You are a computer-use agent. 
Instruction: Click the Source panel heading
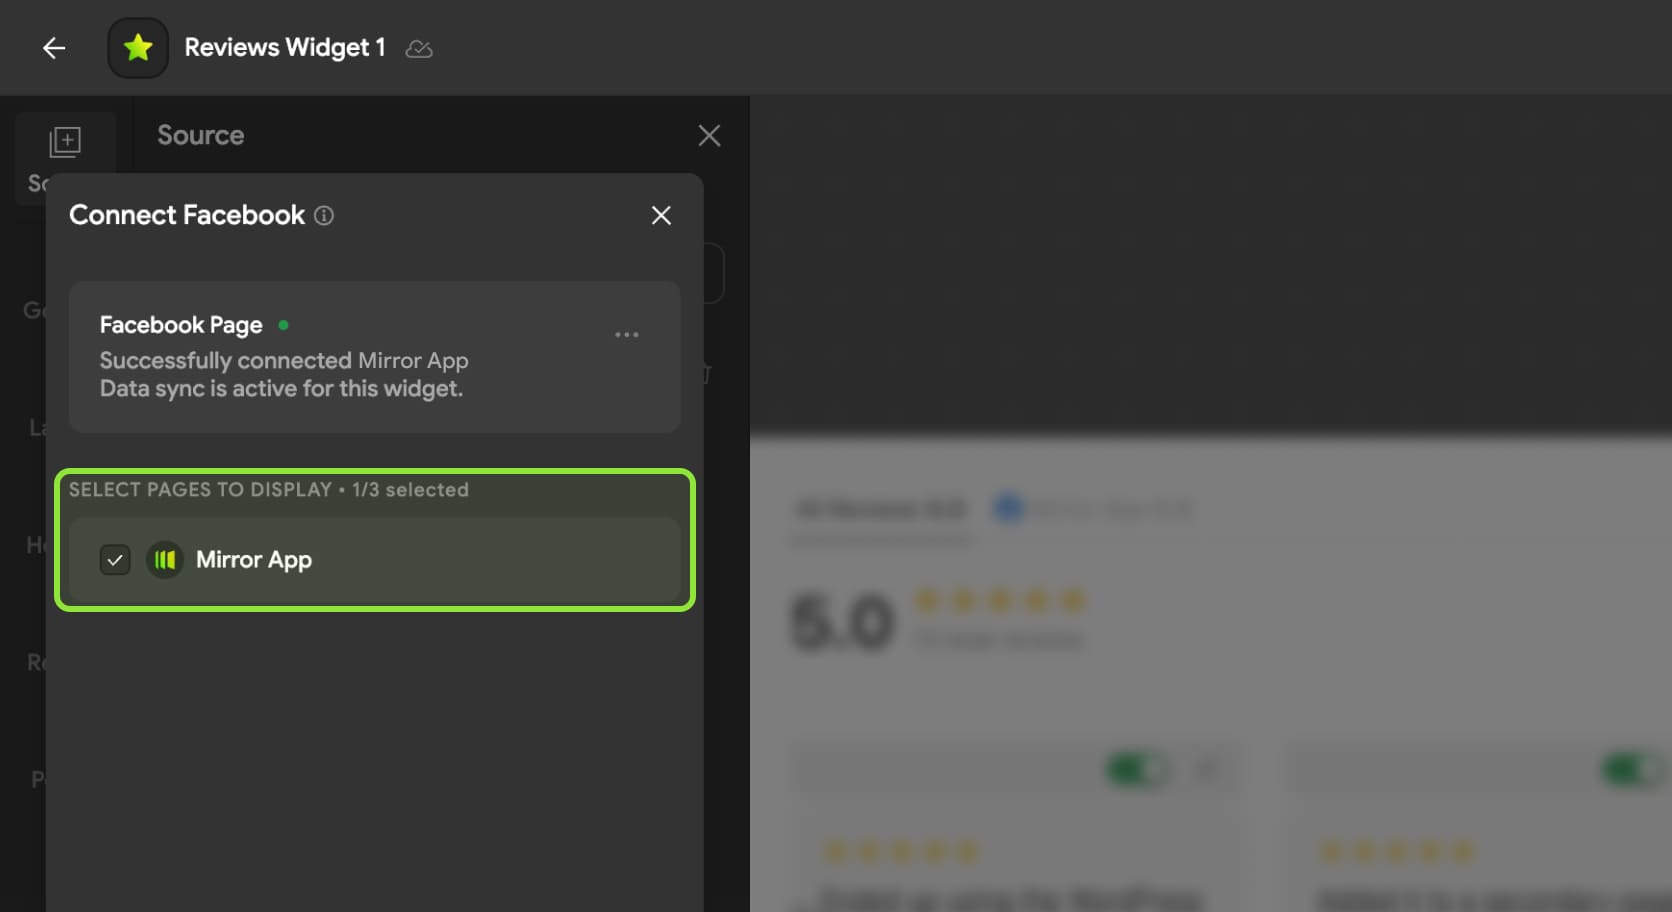[201, 135]
